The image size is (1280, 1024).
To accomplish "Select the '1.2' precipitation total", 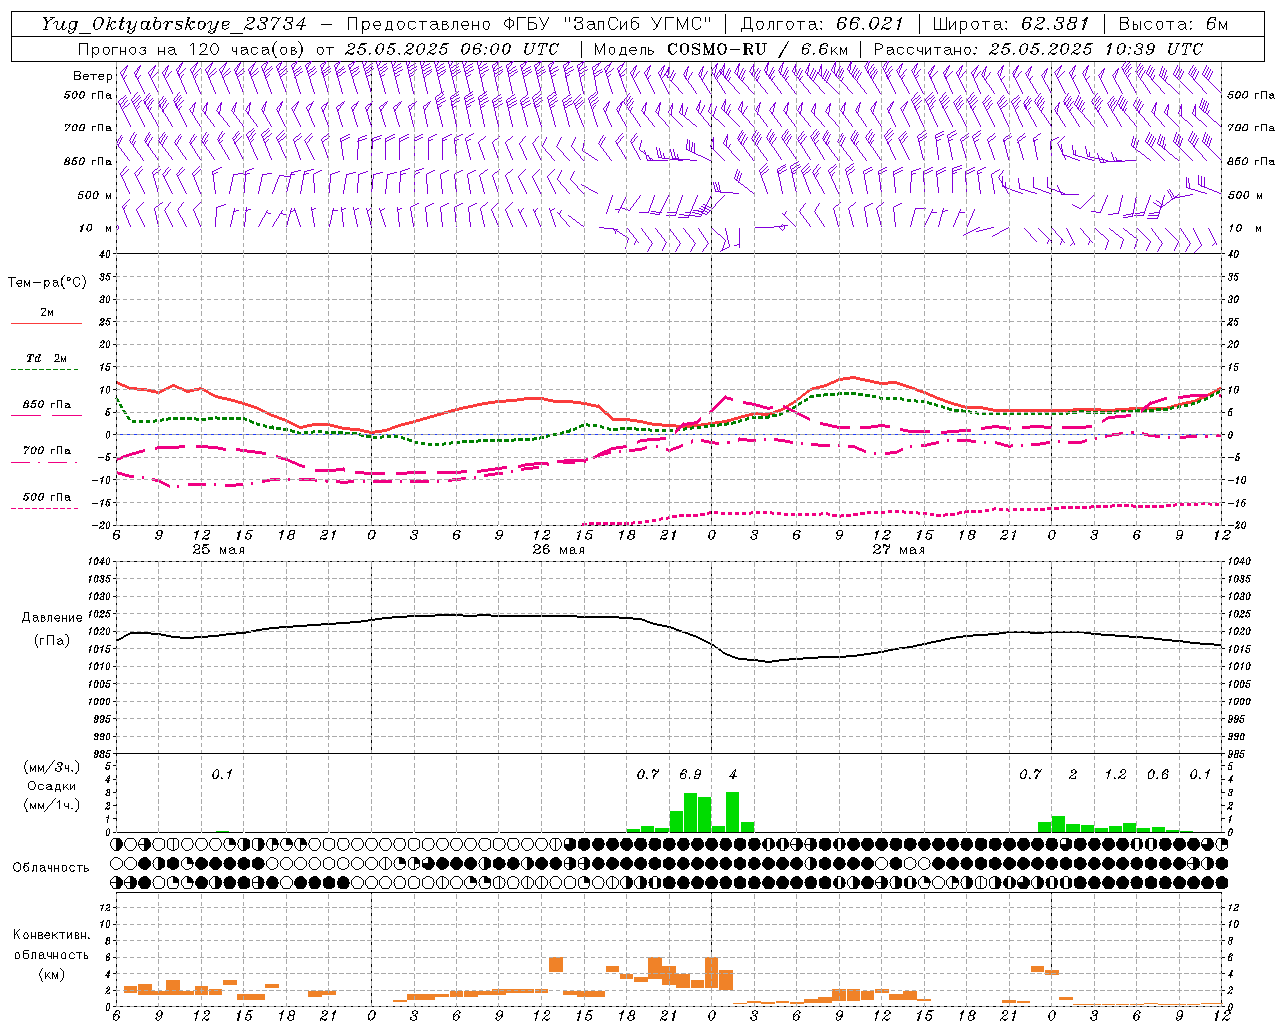I will click(x=1115, y=775).
